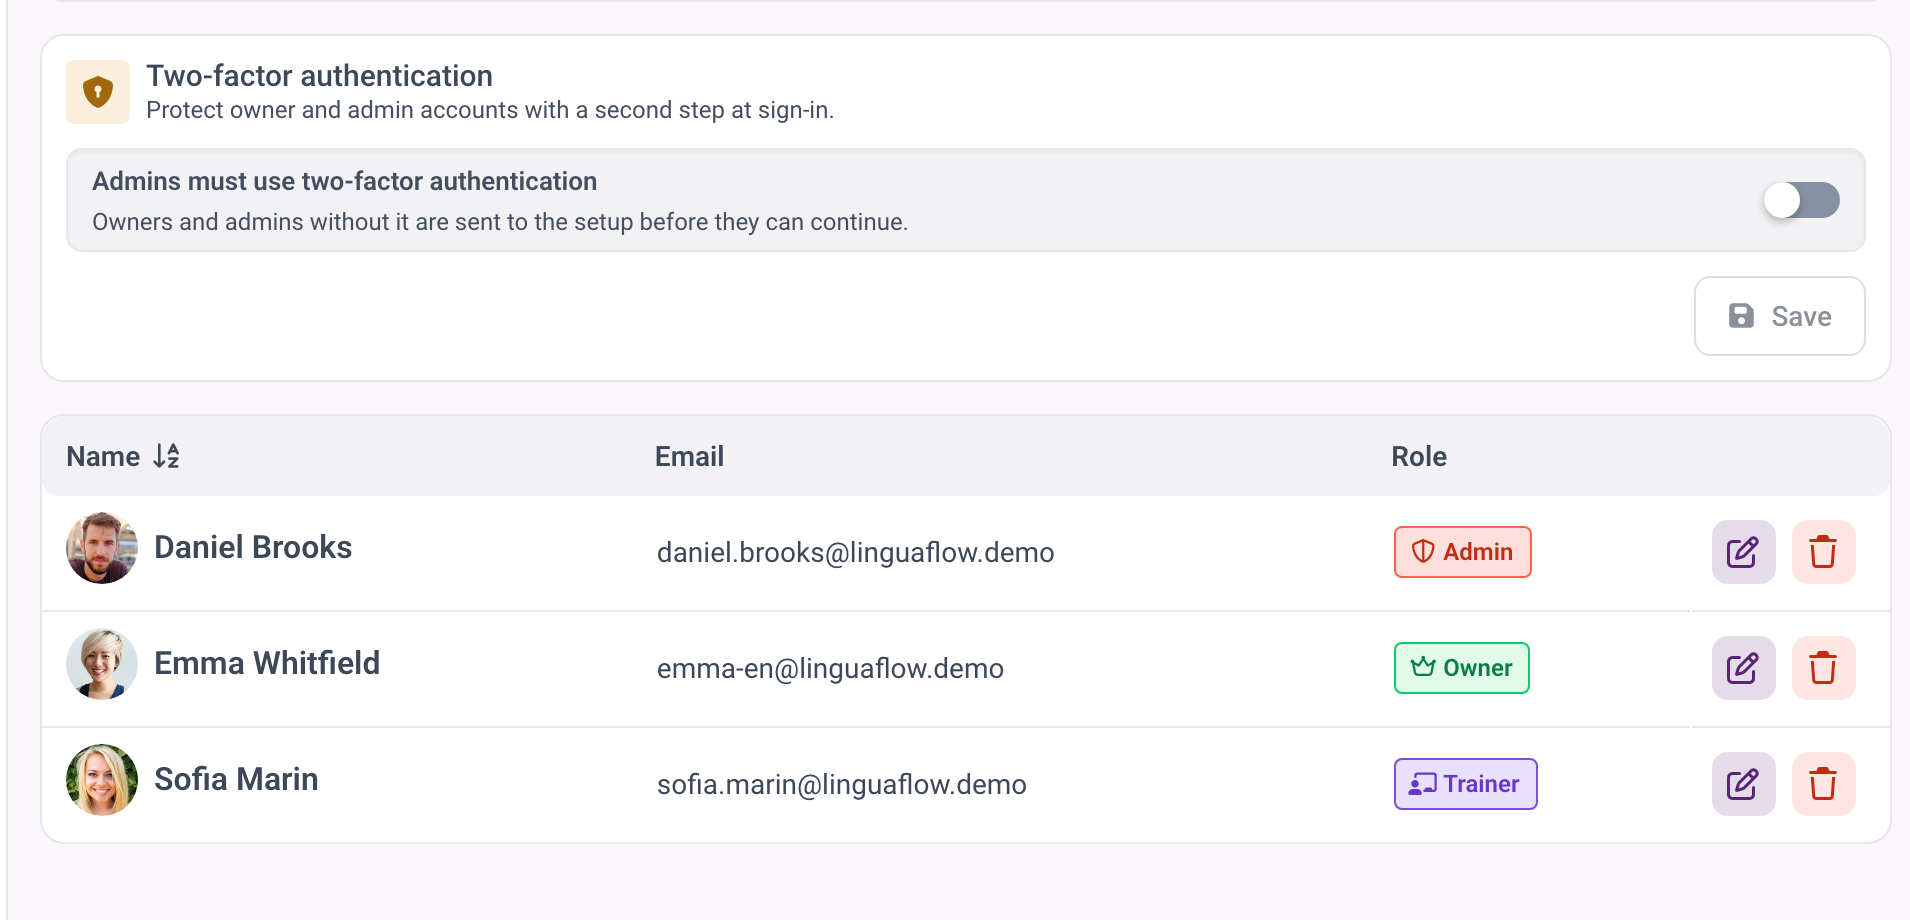Click the Owner role badge
This screenshot has height=920, width=1910.
(1461, 668)
